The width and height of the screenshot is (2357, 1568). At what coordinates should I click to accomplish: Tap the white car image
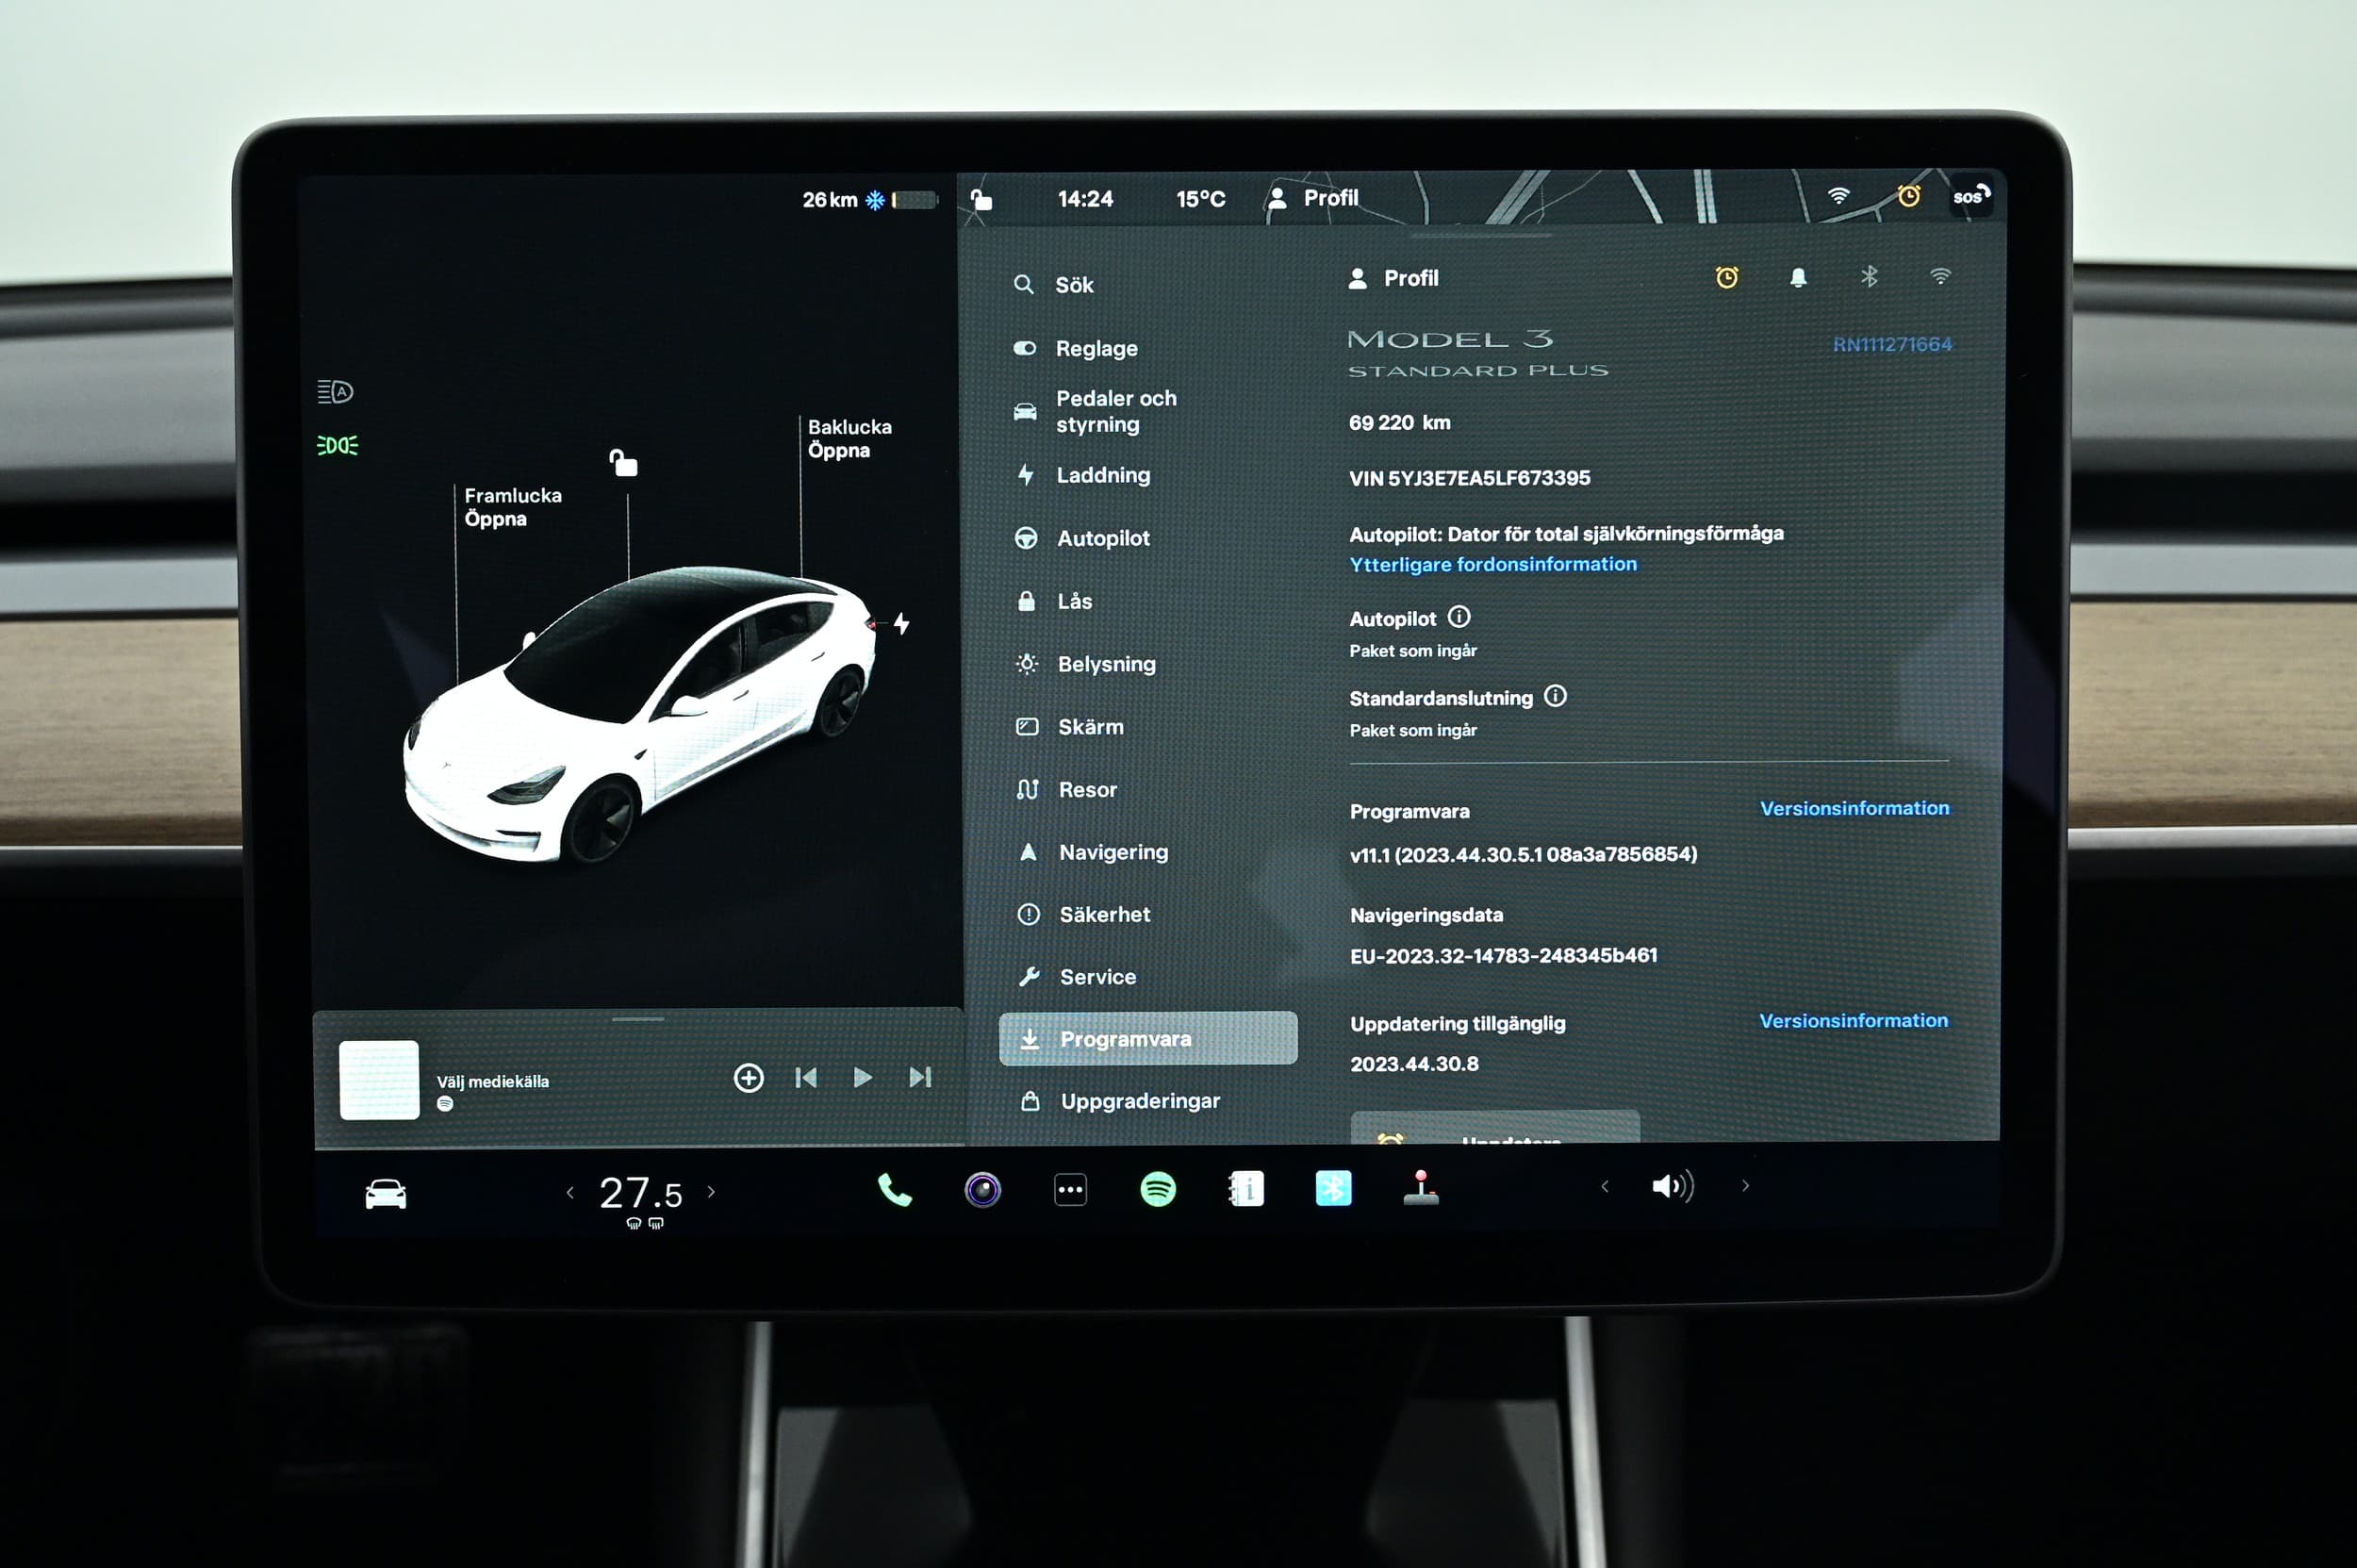640,714
